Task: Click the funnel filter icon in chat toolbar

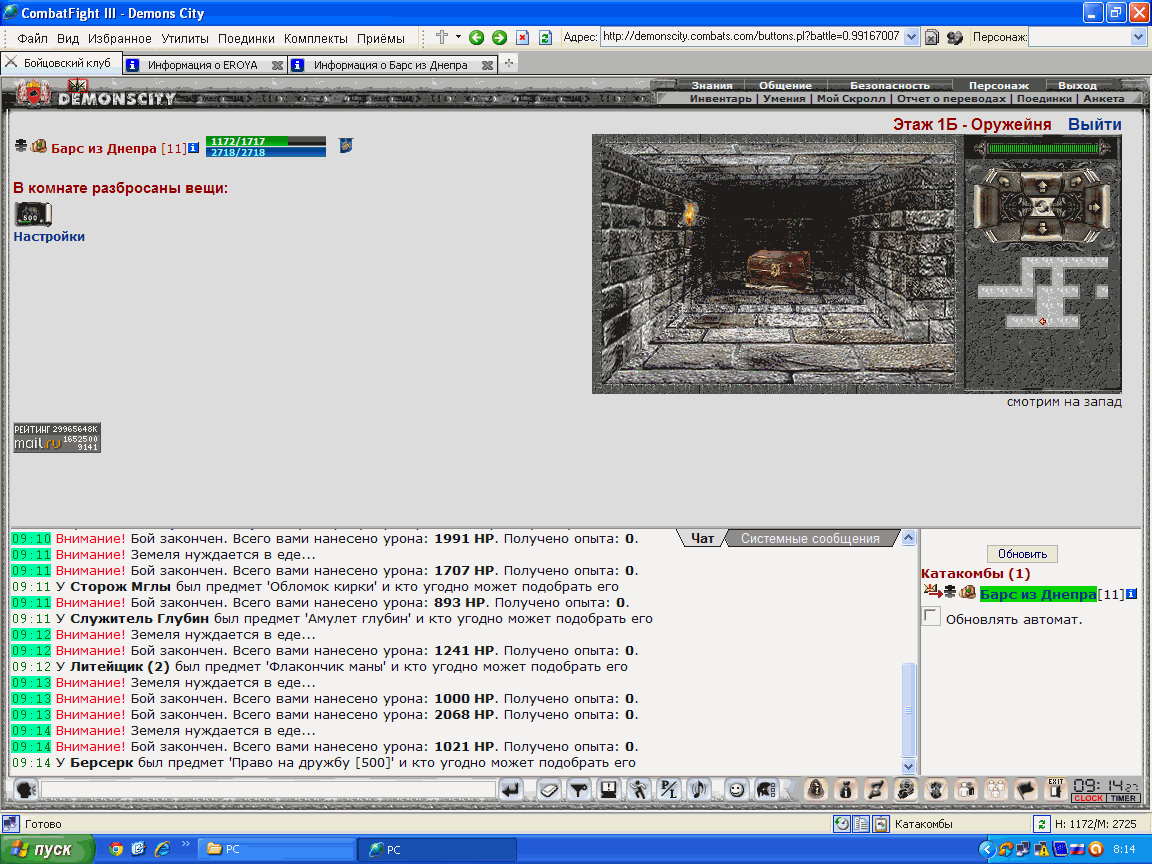Action: click(579, 790)
